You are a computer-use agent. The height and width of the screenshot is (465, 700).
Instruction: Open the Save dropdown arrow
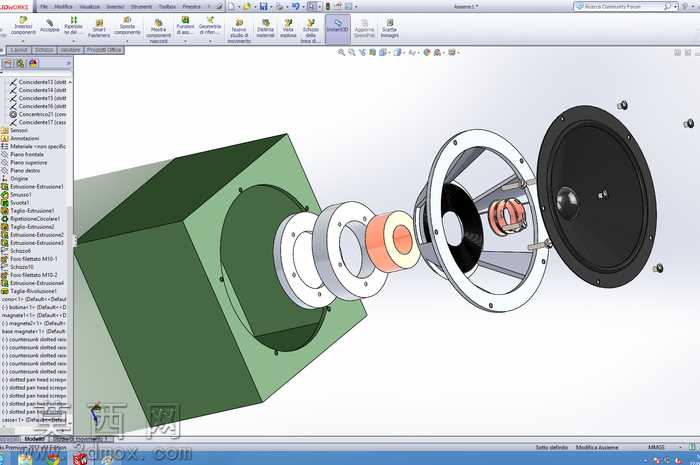(x=271, y=7)
